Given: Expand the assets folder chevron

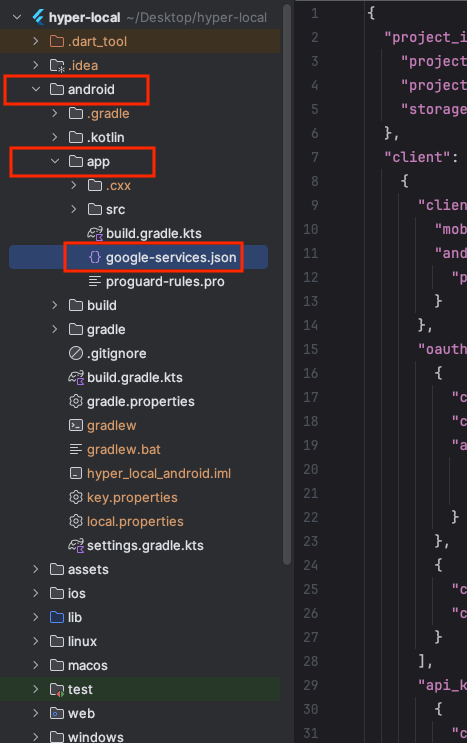Looking at the screenshot, I should pyautogui.click(x=36, y=569).
